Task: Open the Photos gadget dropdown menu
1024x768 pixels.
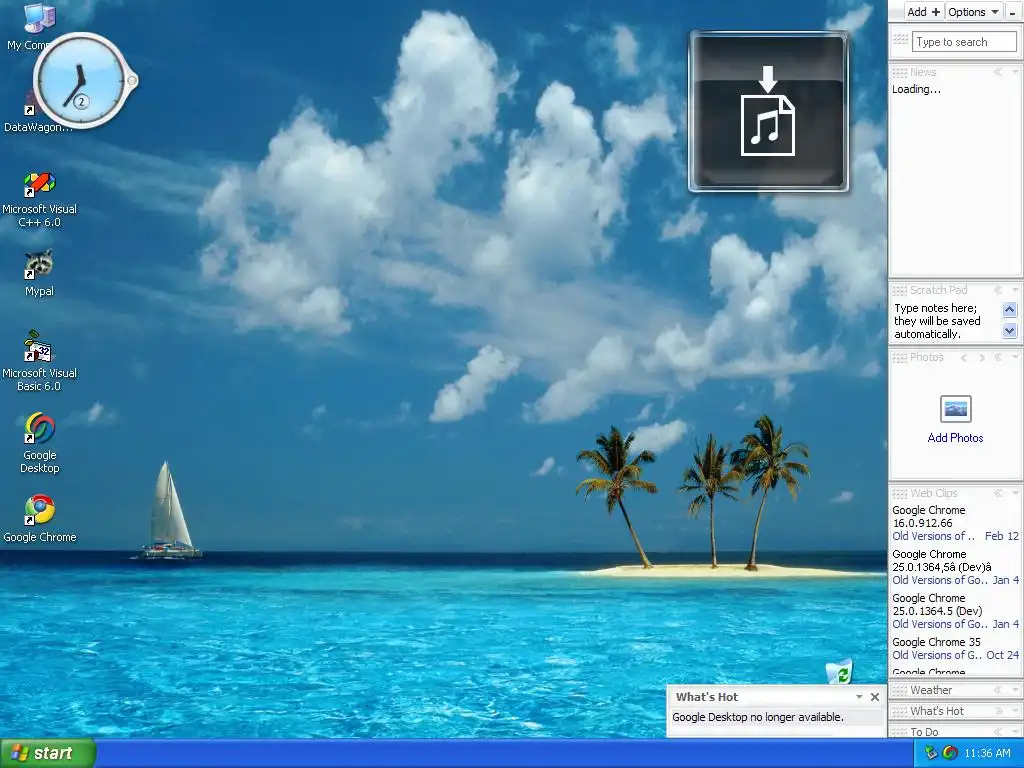Action: [1016, 357]
